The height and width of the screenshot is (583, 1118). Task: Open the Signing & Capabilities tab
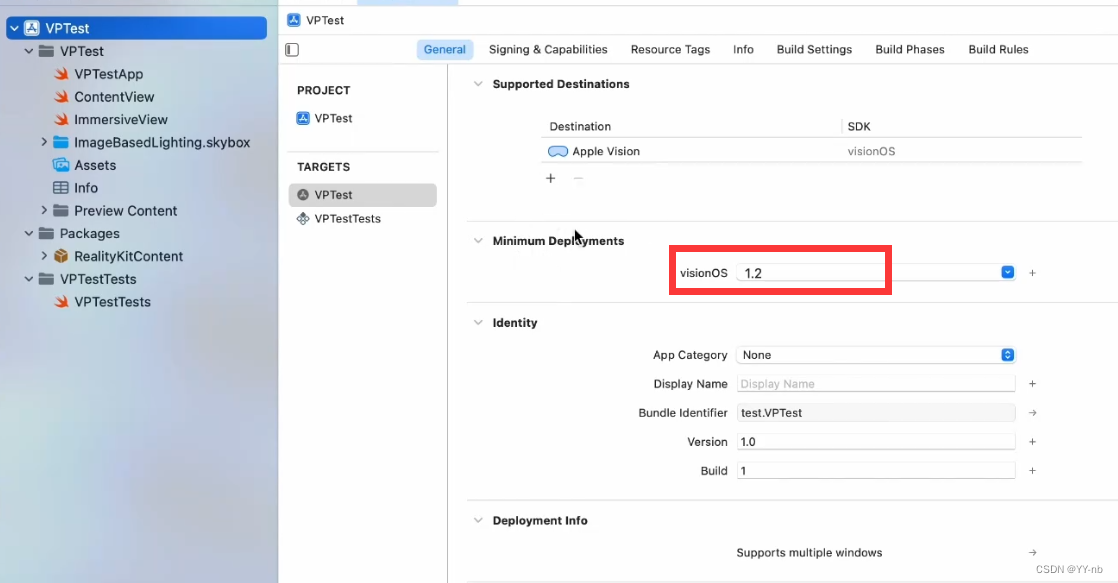click(548, 49)
